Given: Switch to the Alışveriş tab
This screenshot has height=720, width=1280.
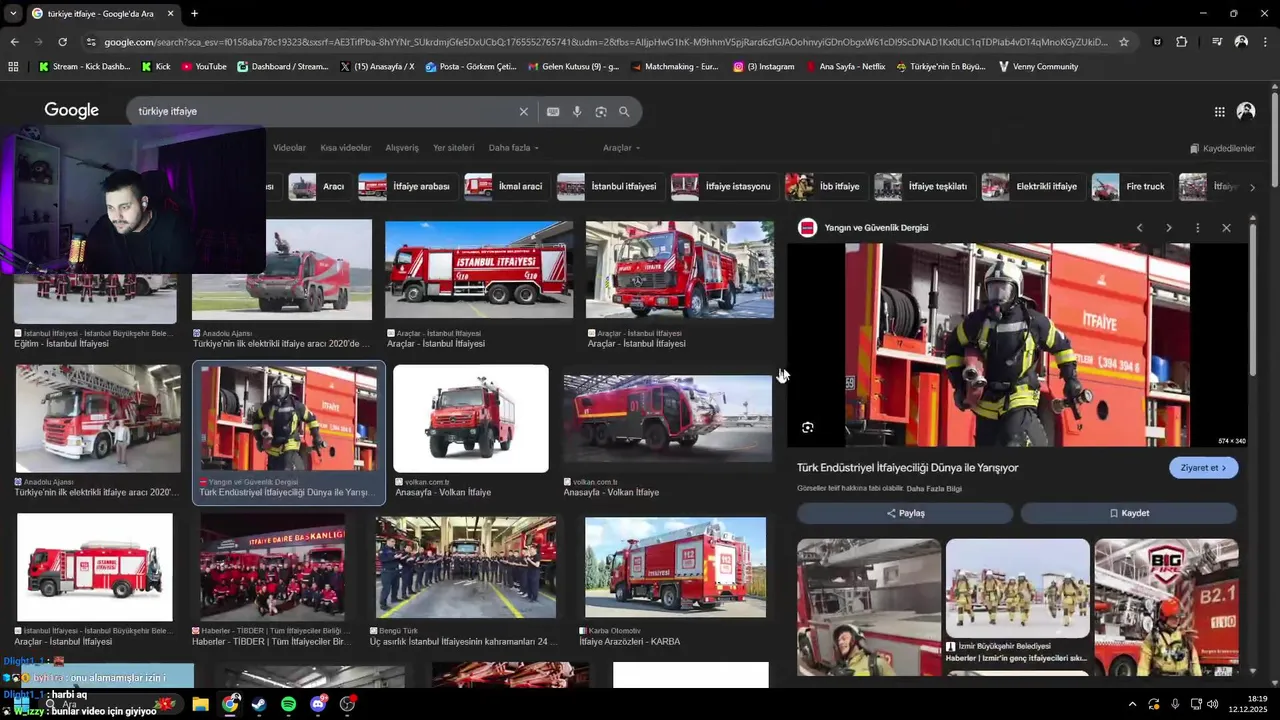Looking at the screenshot, I should click(x=402, y=148).
